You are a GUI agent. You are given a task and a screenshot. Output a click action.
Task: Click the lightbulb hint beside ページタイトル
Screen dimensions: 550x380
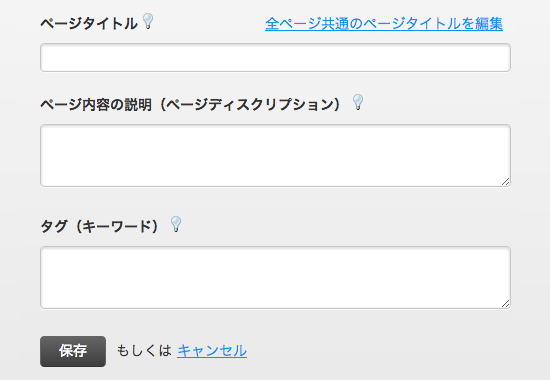pos(148,21)
